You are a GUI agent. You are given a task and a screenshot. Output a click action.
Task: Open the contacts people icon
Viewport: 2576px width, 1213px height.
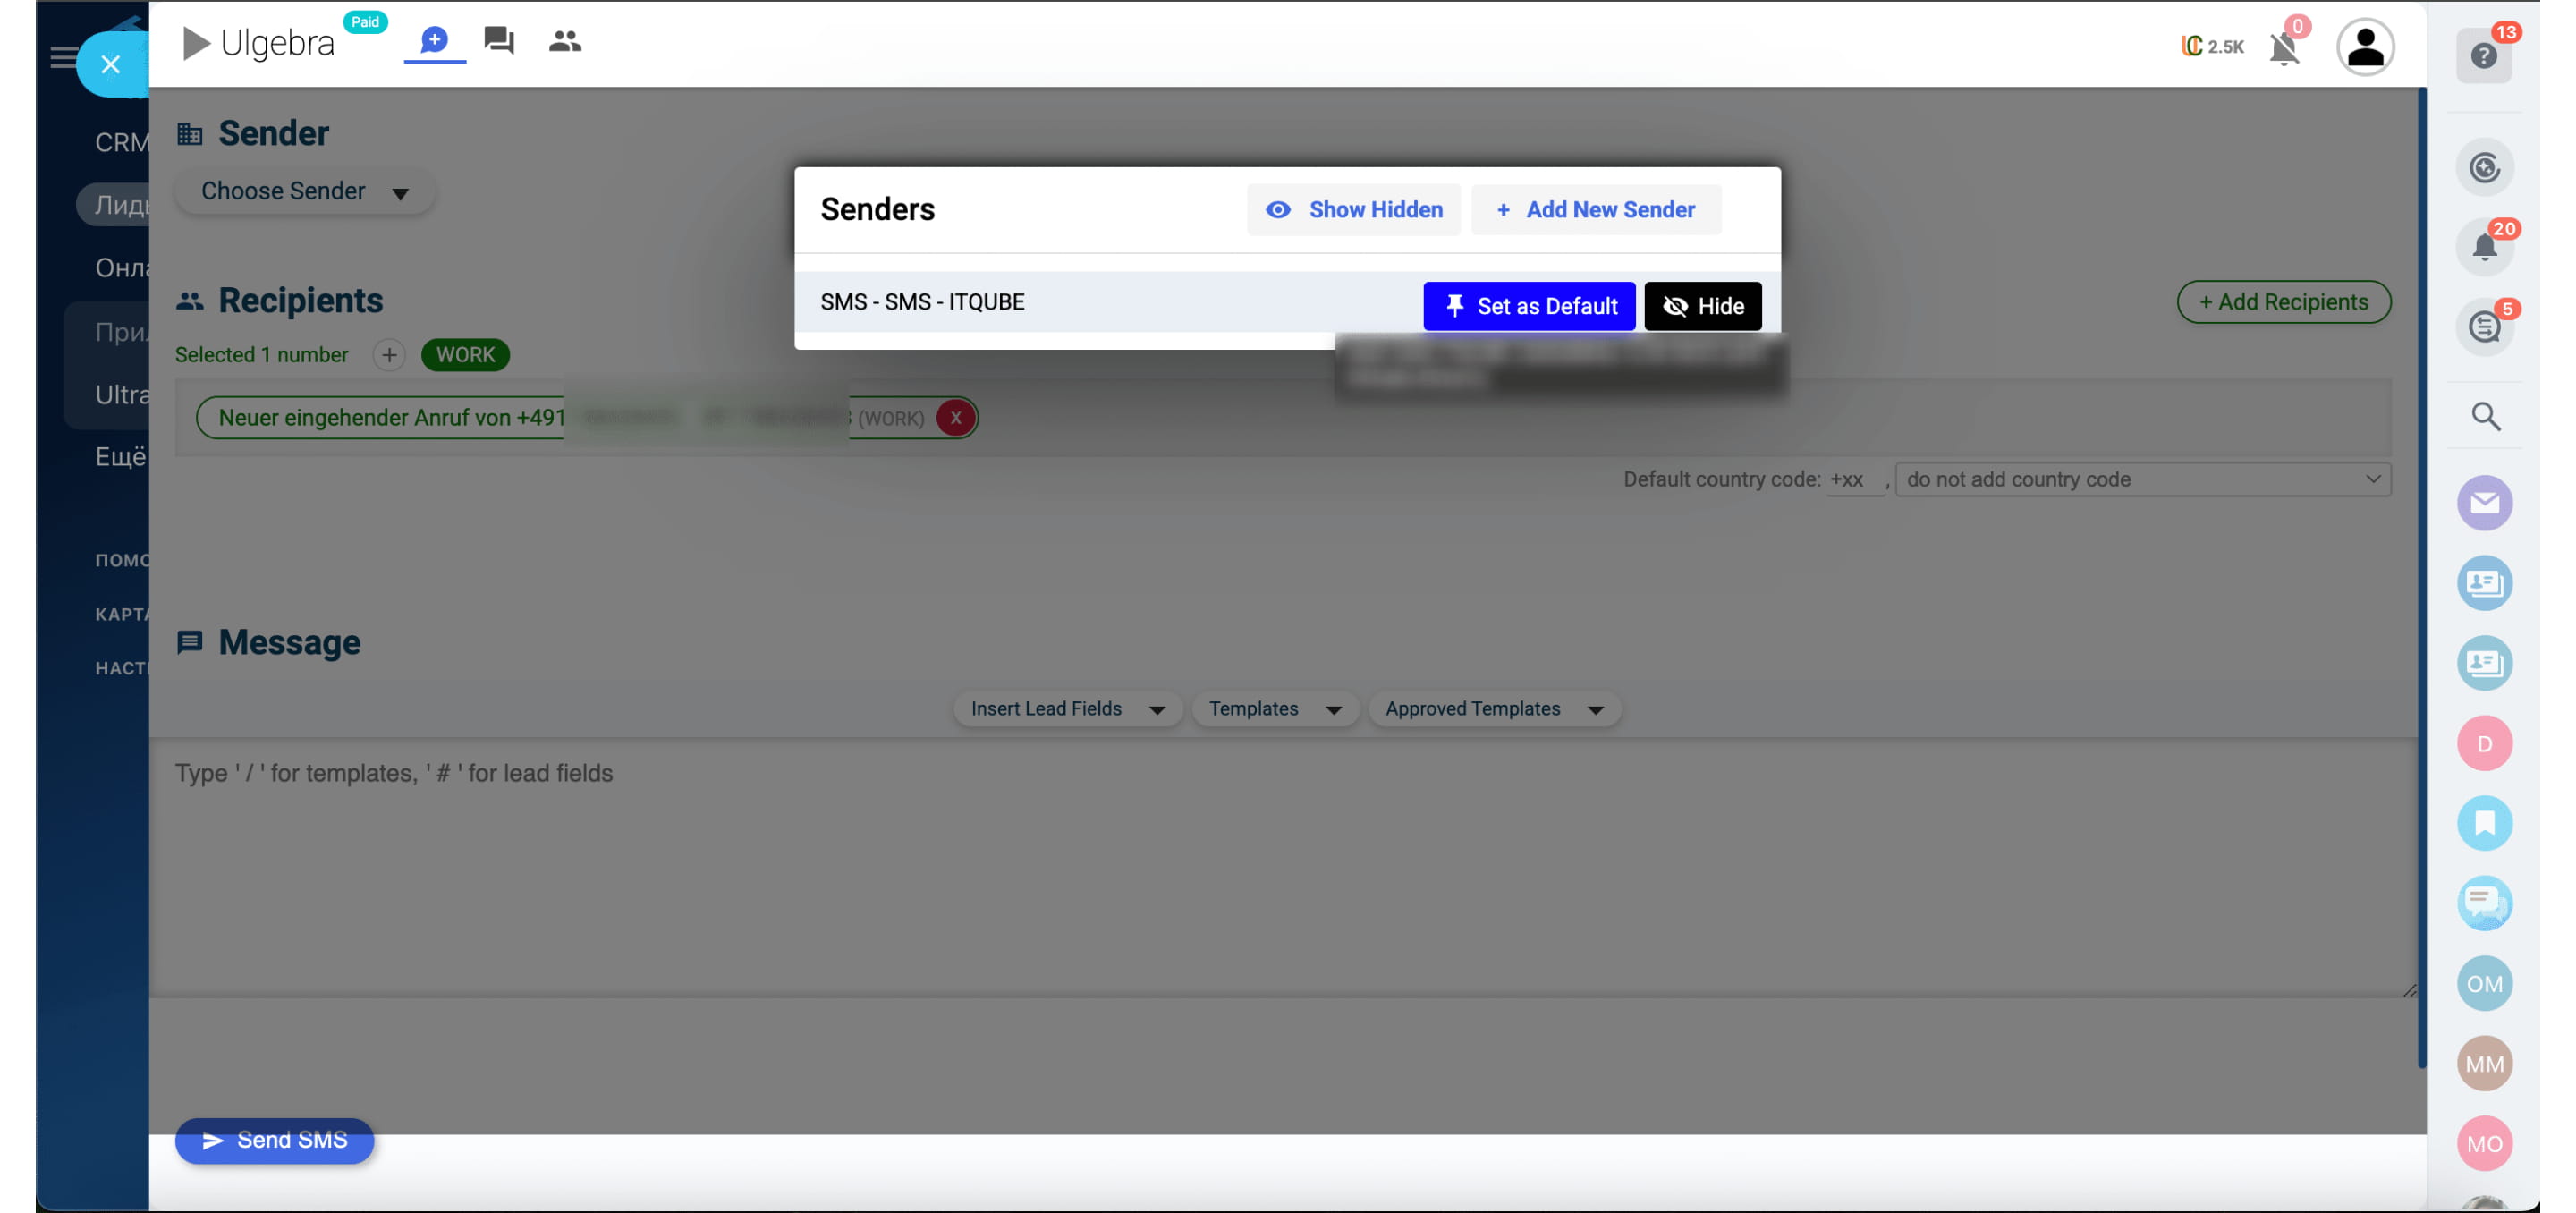pos(565,41)
